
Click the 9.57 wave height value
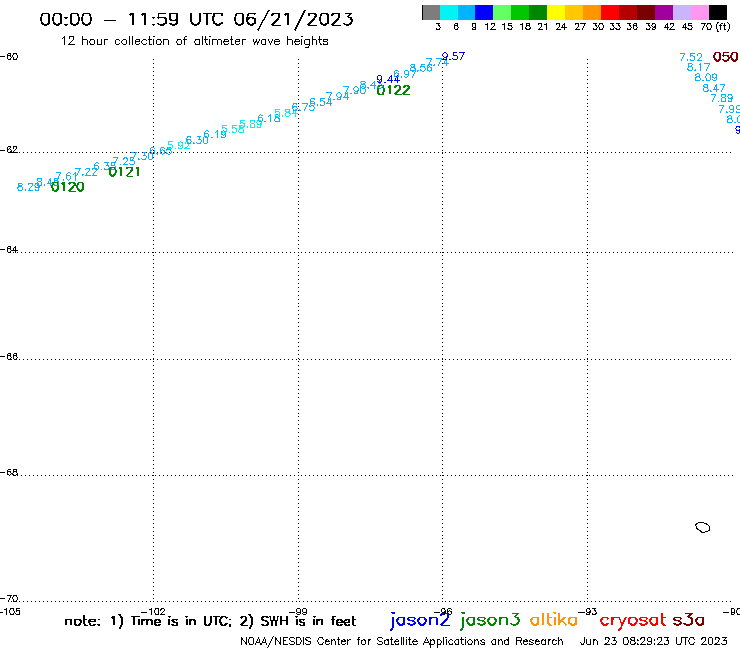pos(454,56)
